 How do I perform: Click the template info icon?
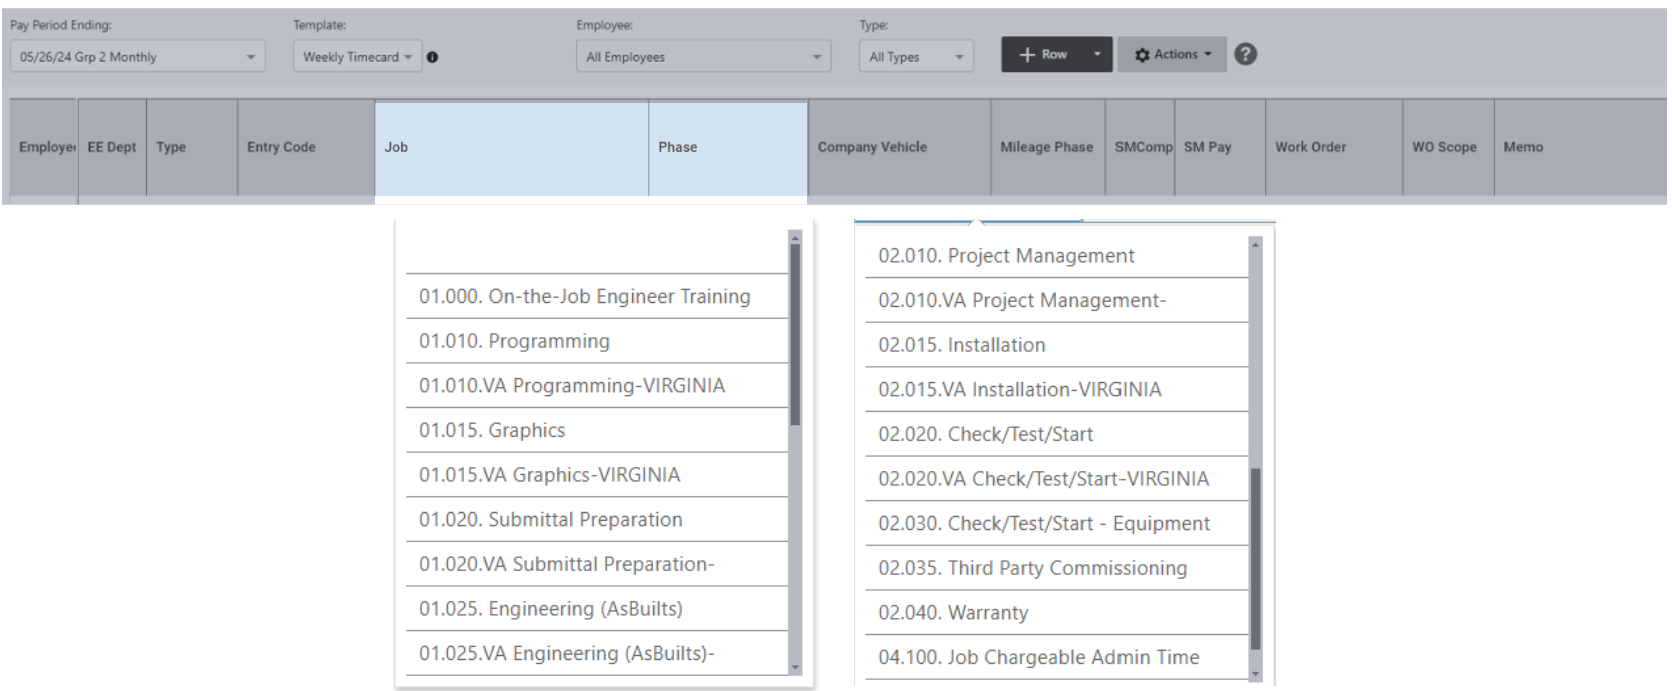tap(432, 57)
